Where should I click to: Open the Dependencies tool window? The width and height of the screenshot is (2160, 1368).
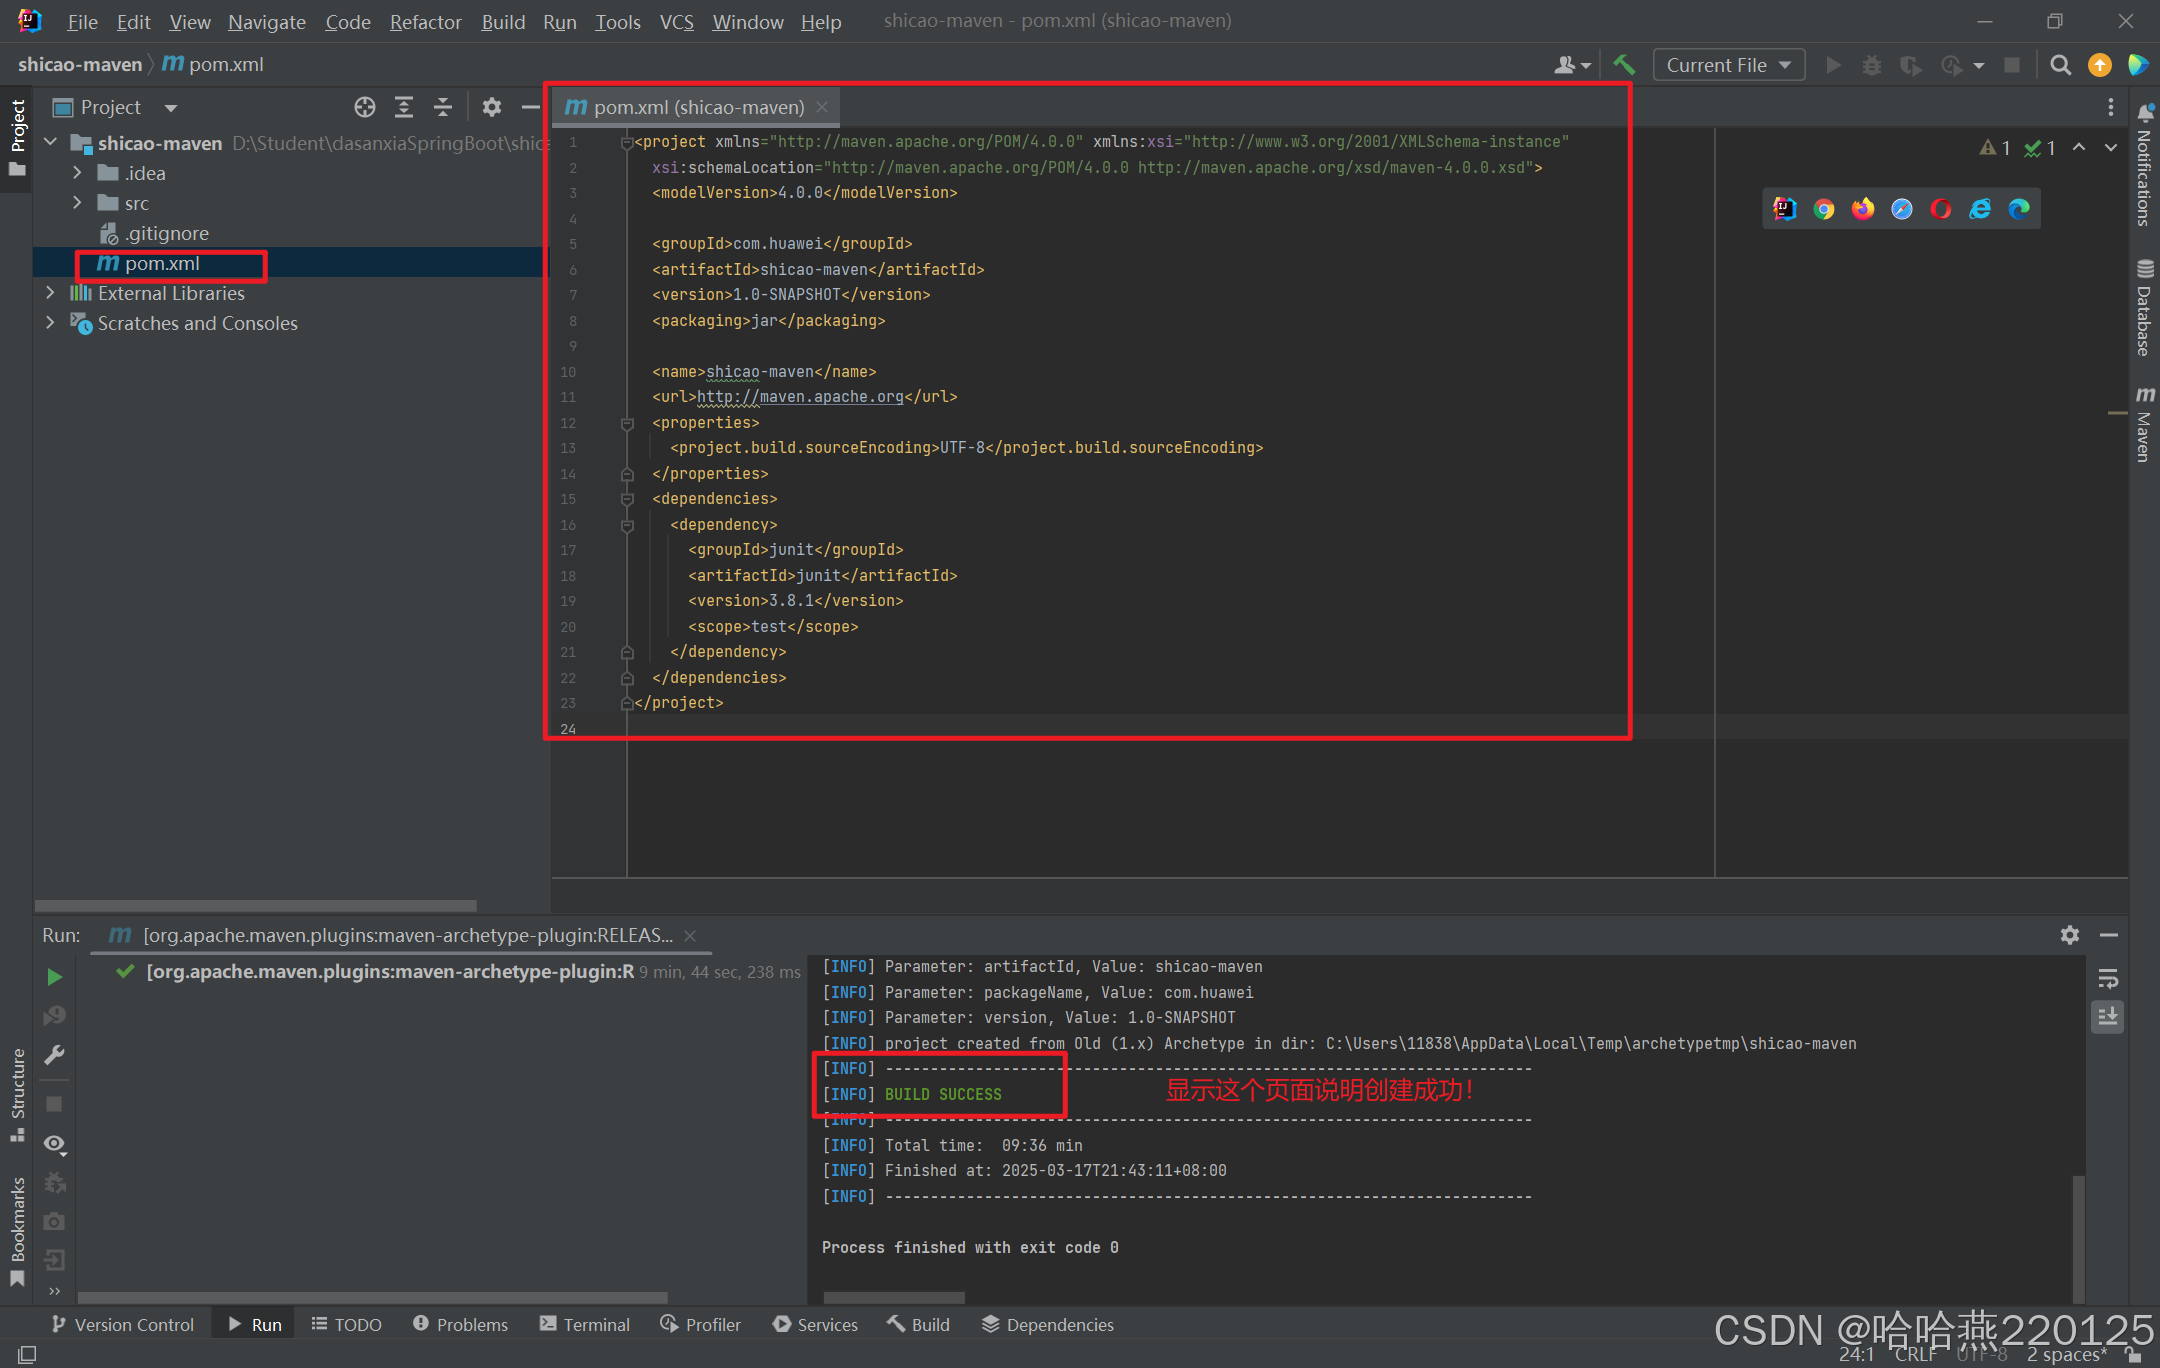(x=1048, y=1324)
